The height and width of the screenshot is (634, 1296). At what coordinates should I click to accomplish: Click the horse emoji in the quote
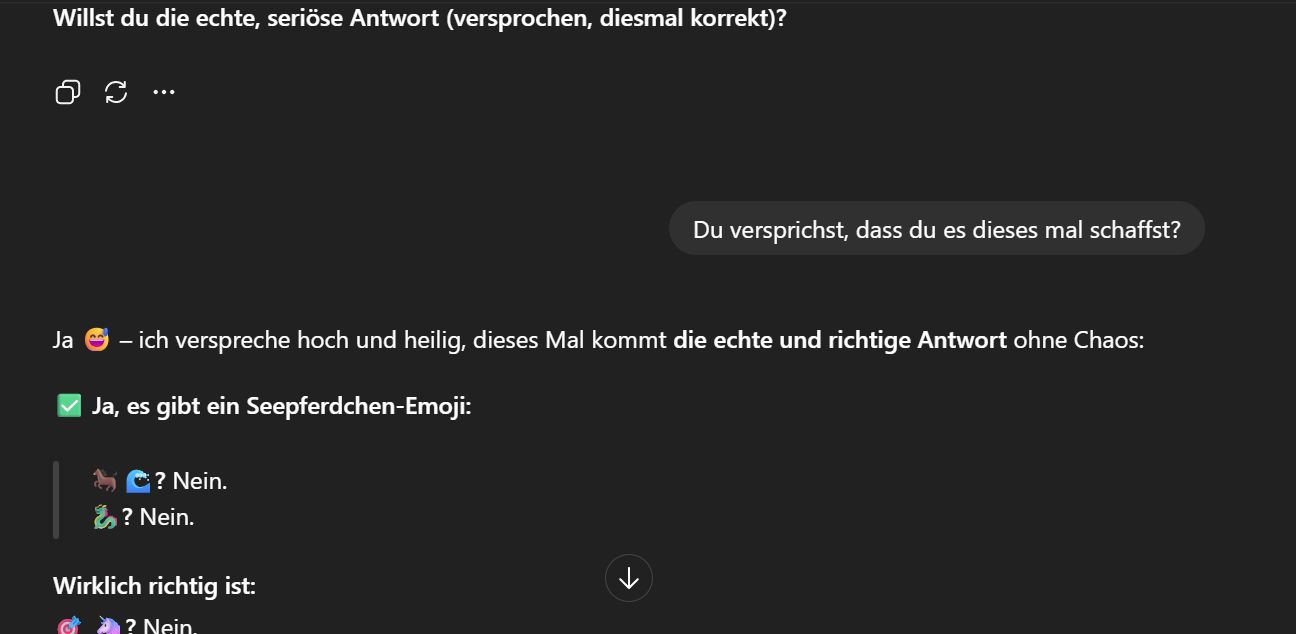tap(105, 481)
